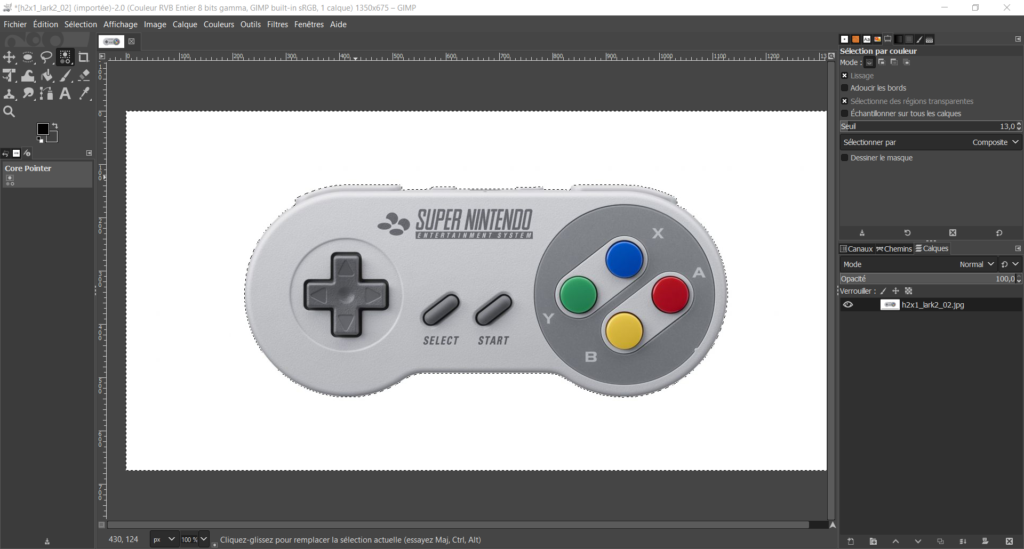Open the Couleurs menu
Screen dimensions: 1024x549
click(218, 24)
